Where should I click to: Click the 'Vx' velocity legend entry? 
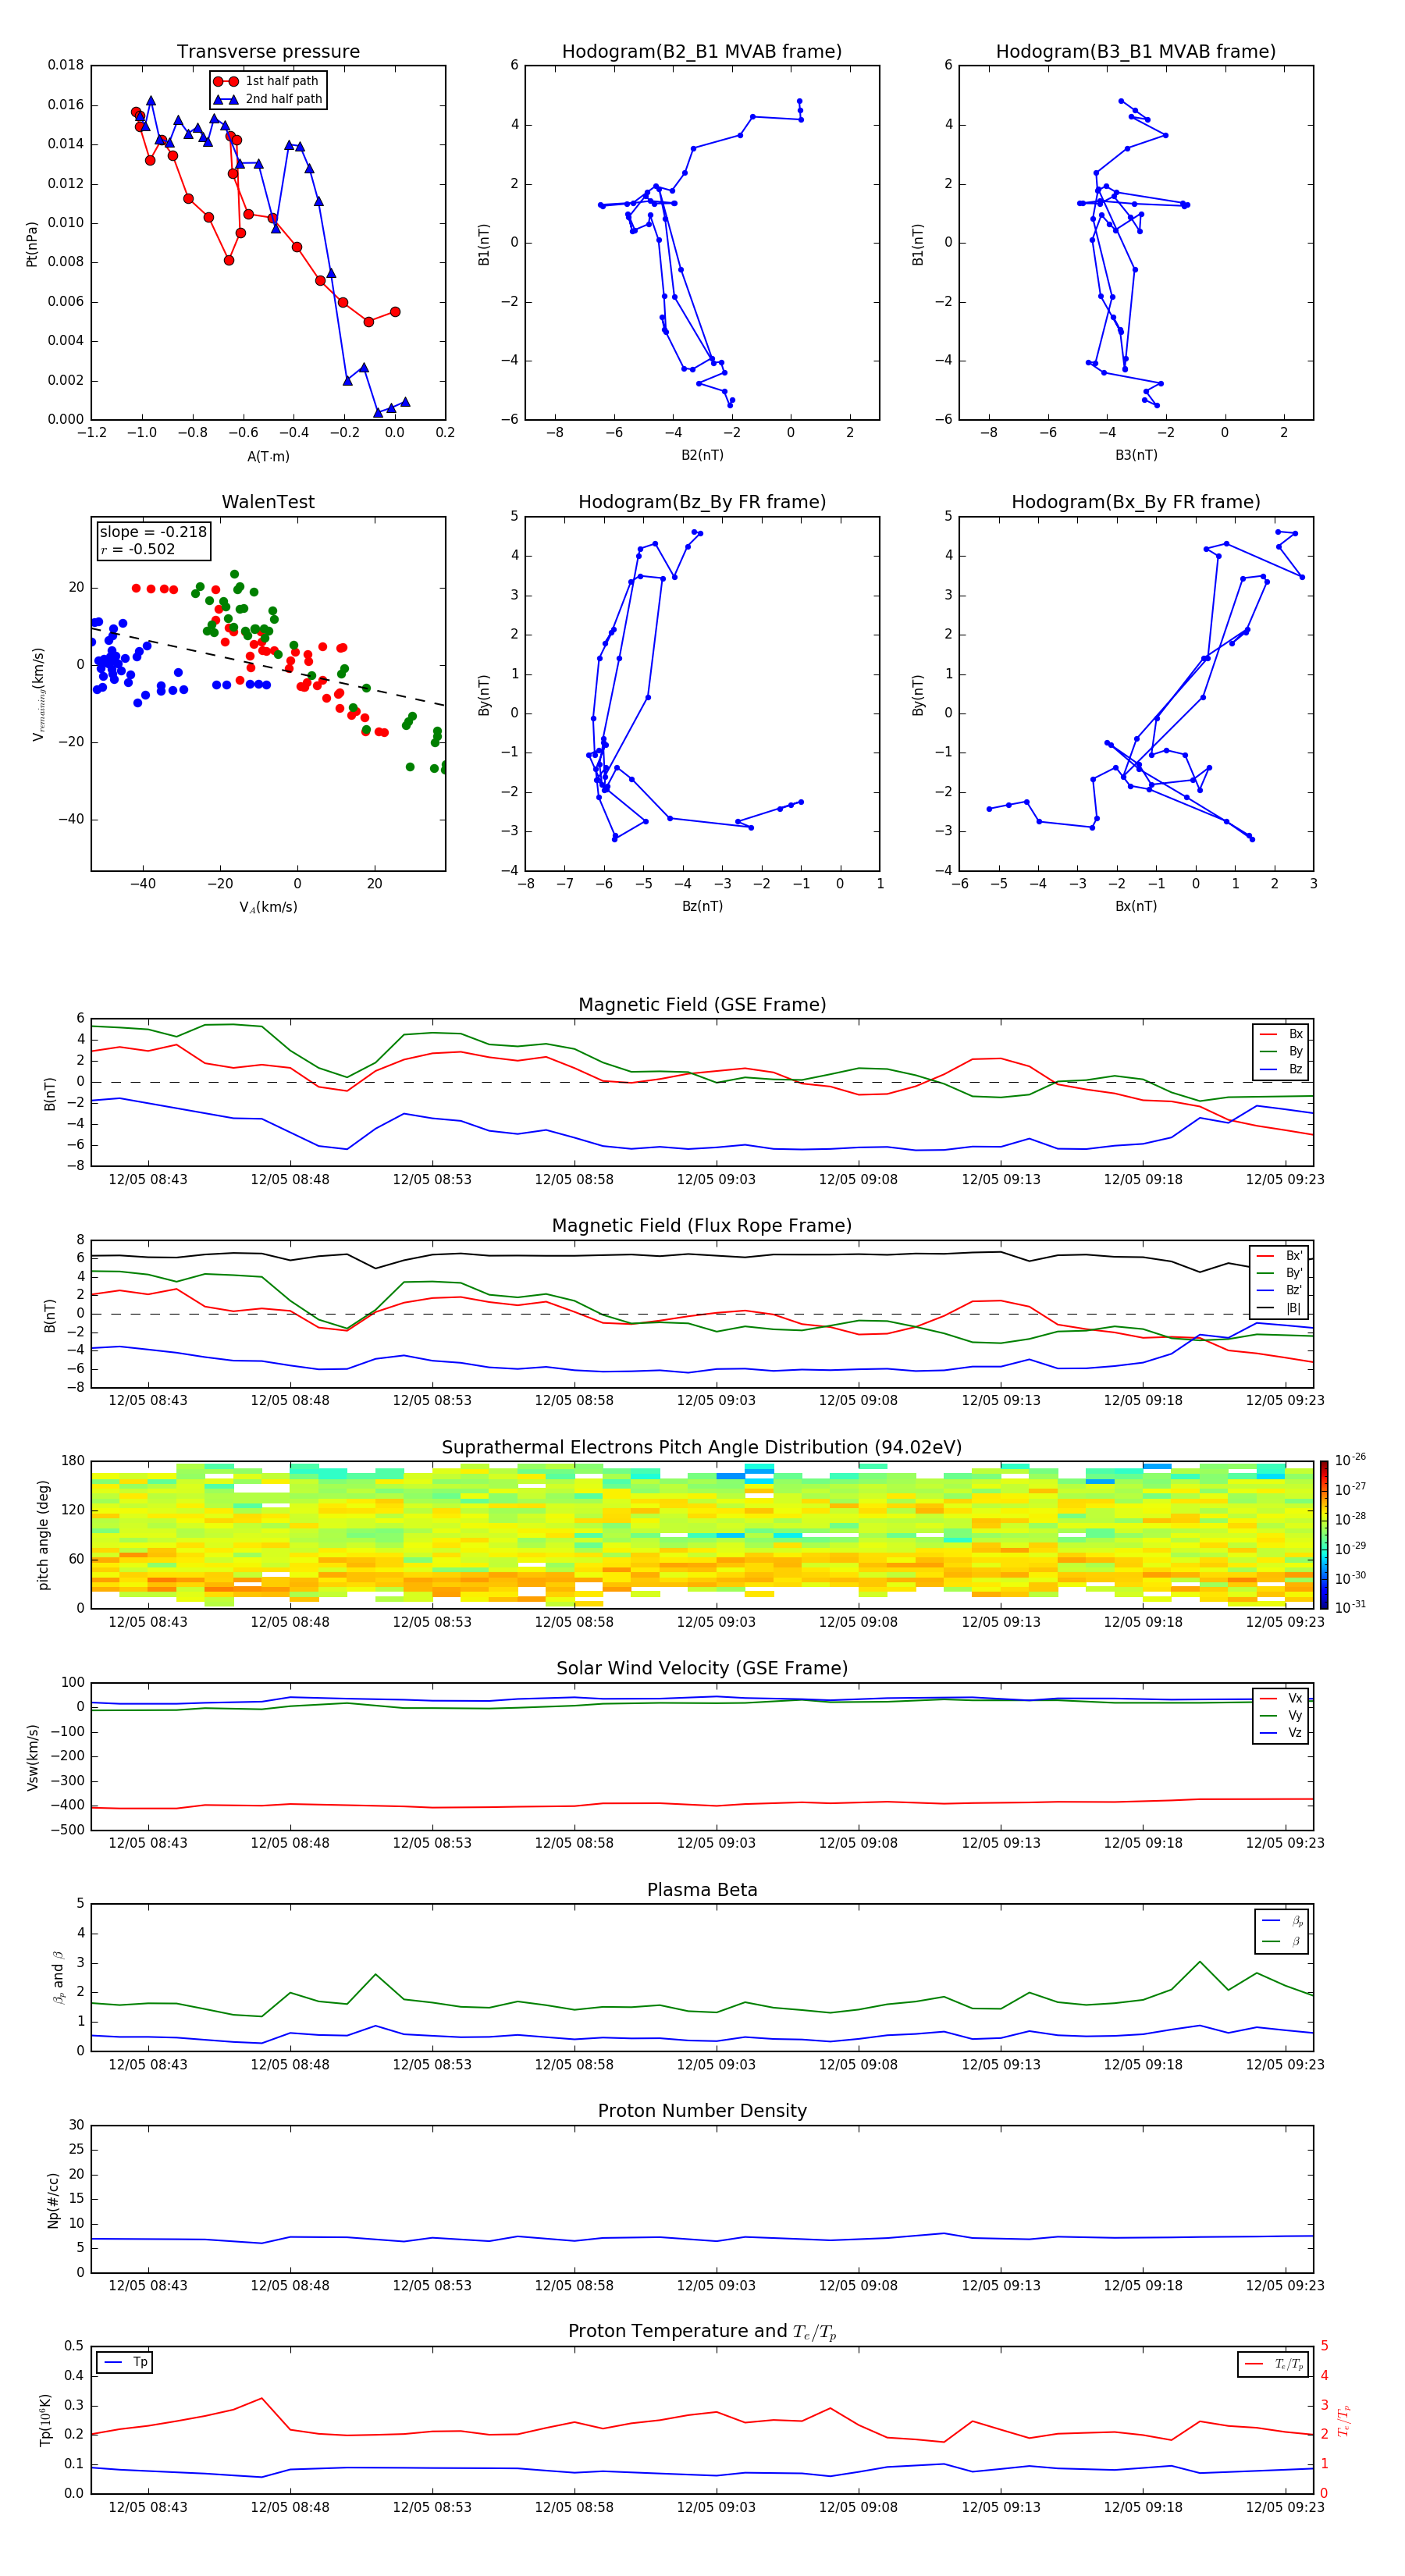1281,1698
